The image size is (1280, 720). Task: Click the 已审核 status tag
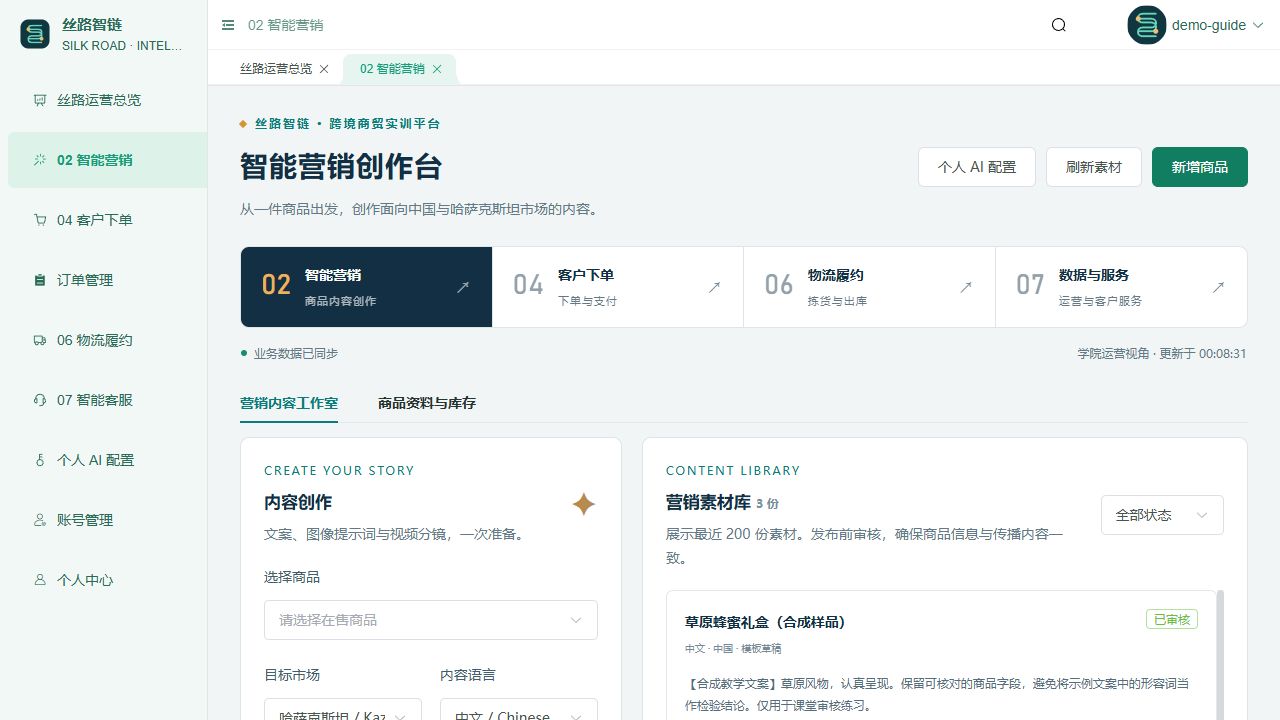tap(1172, 619)
